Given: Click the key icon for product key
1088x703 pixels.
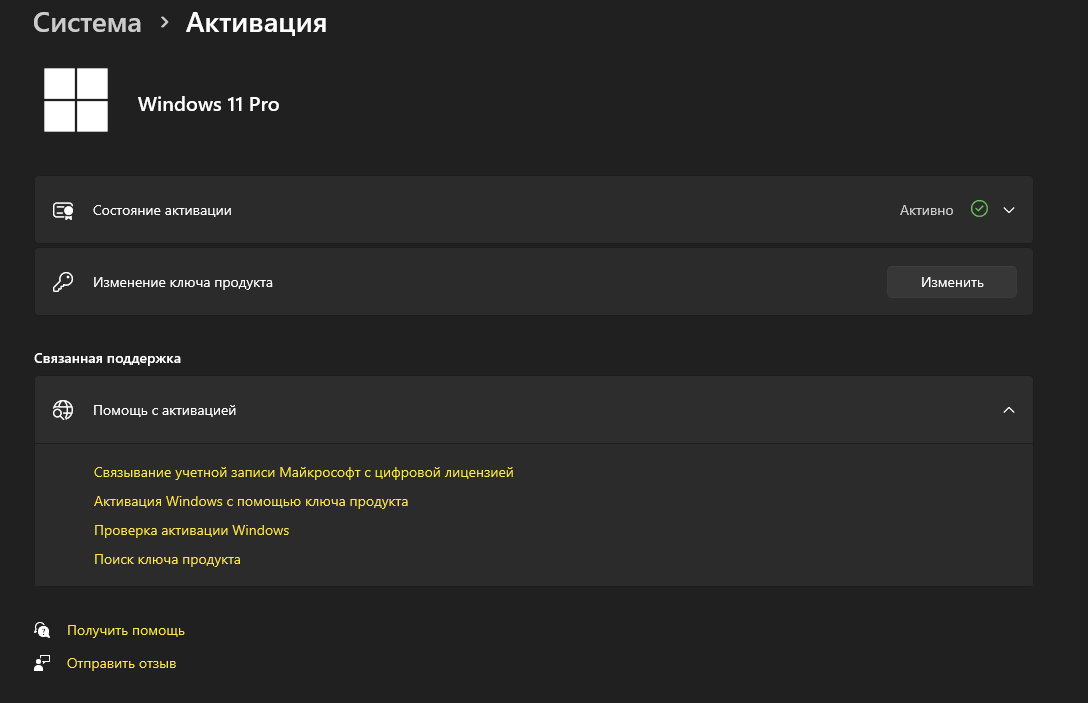Looking at the screenshot, I should click(63, 282).
